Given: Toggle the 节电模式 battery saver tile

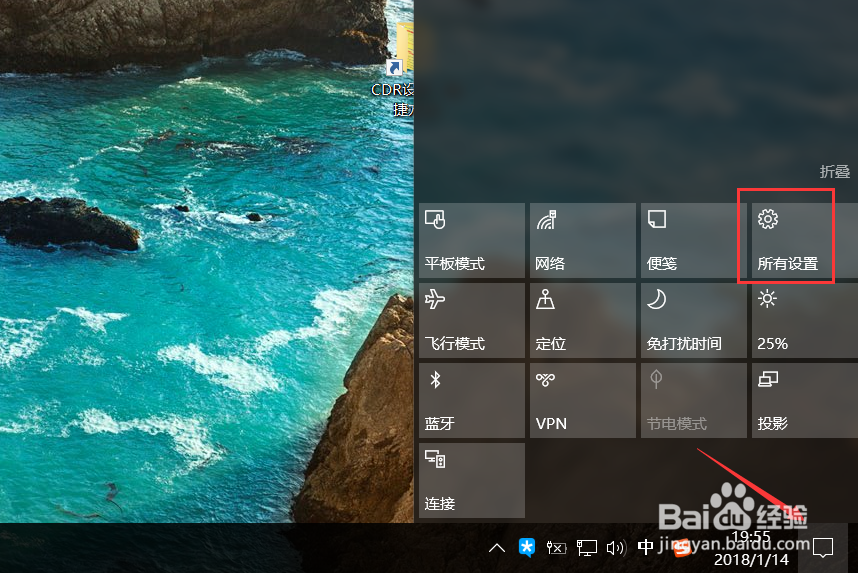Looking at the screenshot, I should point(694,401).
